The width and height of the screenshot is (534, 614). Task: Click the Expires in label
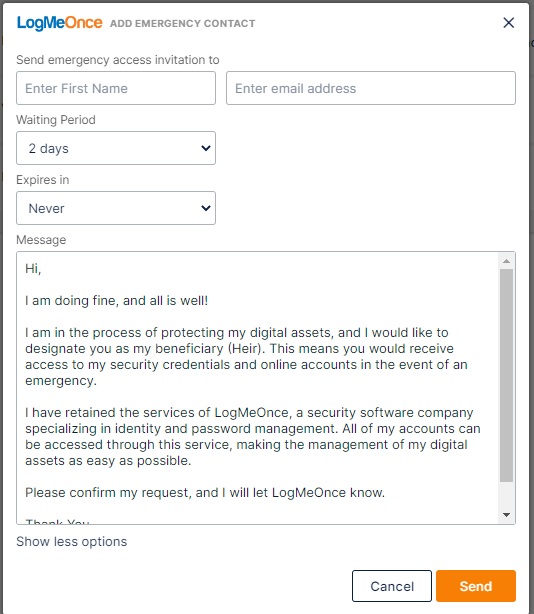[x=43, y=180]
